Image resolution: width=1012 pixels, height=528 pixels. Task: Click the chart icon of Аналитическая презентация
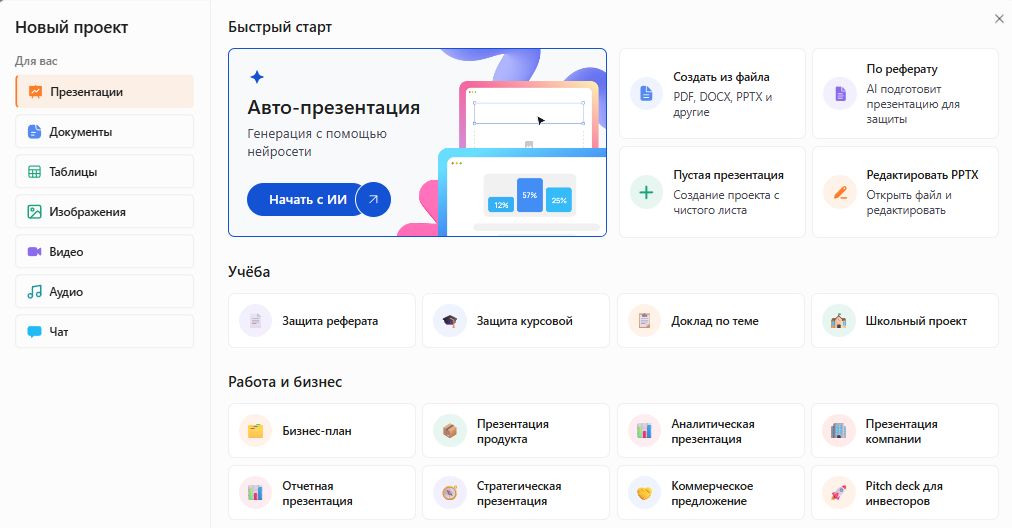point(644,431)
